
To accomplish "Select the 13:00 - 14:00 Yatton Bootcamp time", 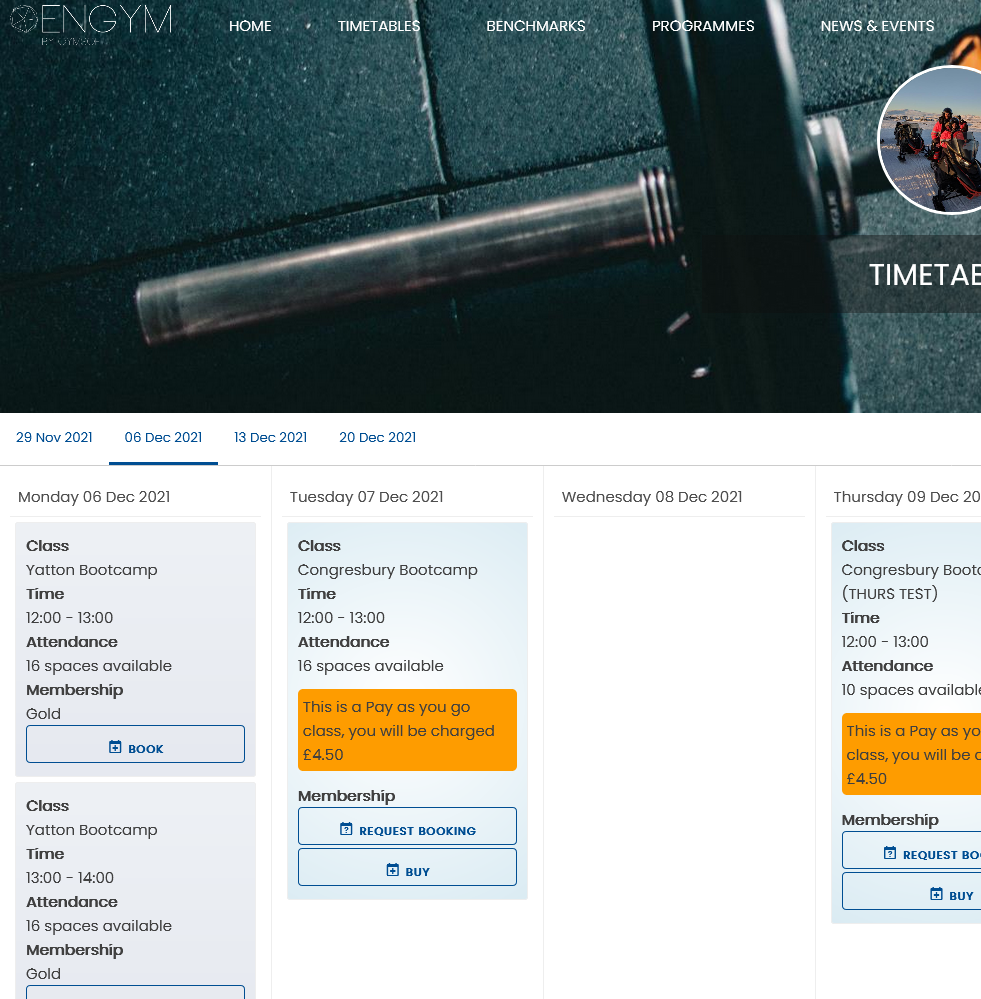I will tap(70, 878).
